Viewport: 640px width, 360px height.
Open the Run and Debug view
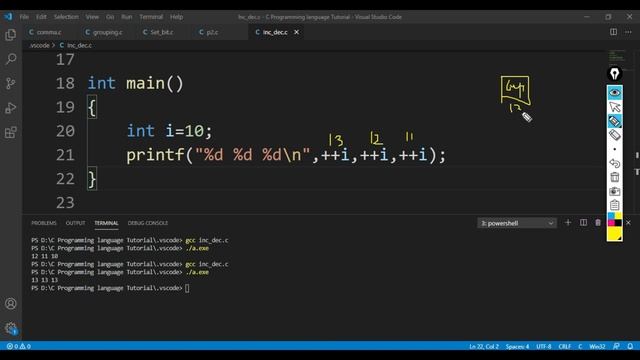(x=11, y=108)
